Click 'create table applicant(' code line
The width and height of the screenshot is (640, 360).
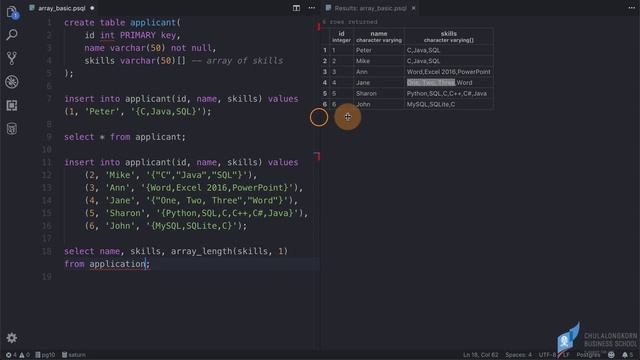(122, 22)
